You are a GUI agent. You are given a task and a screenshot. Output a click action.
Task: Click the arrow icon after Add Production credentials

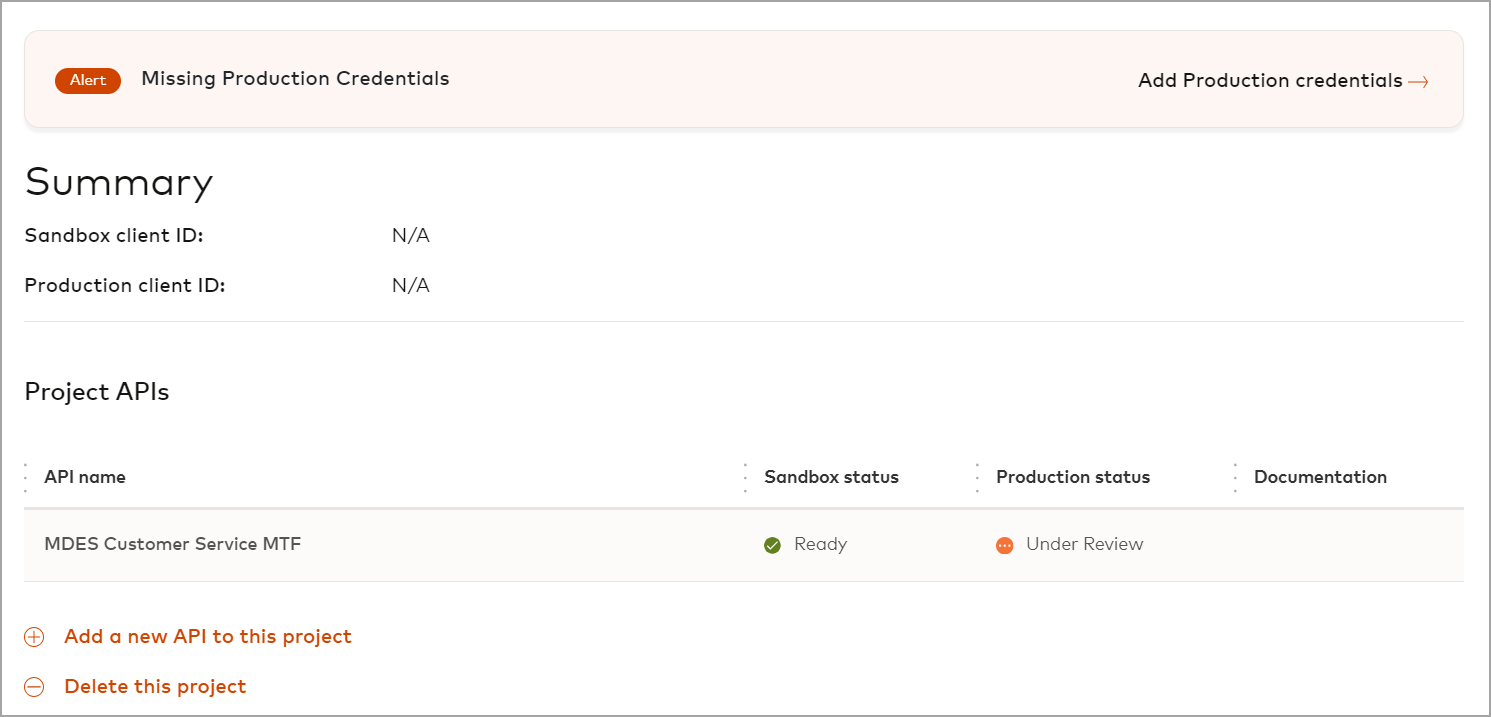tap(1418, 82)
